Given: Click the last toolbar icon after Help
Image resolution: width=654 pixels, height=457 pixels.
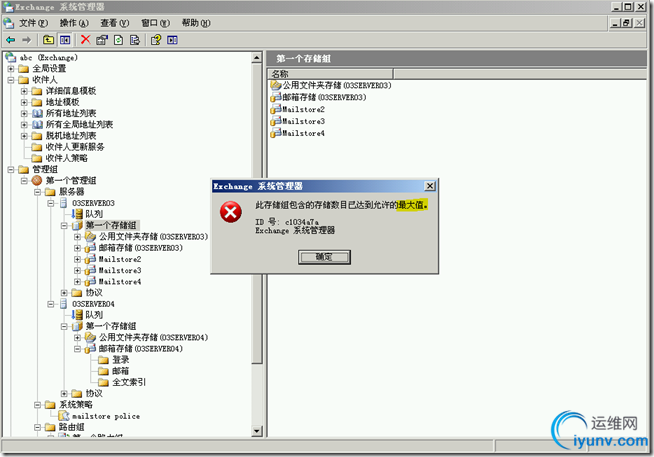Looking at the screenshot, I should pyautogui.click(x=172, y=40).
